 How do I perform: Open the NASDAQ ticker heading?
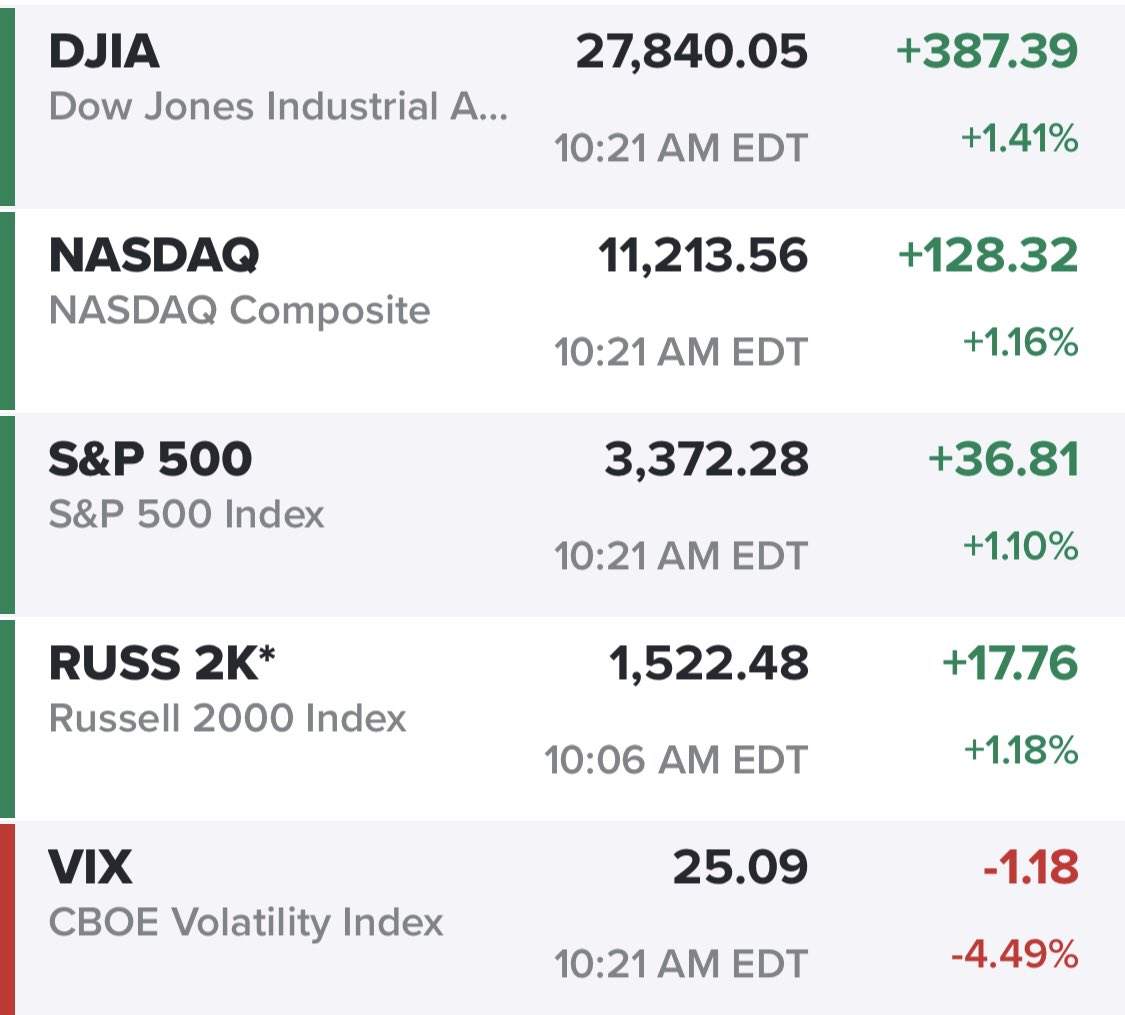pos(154,255)
